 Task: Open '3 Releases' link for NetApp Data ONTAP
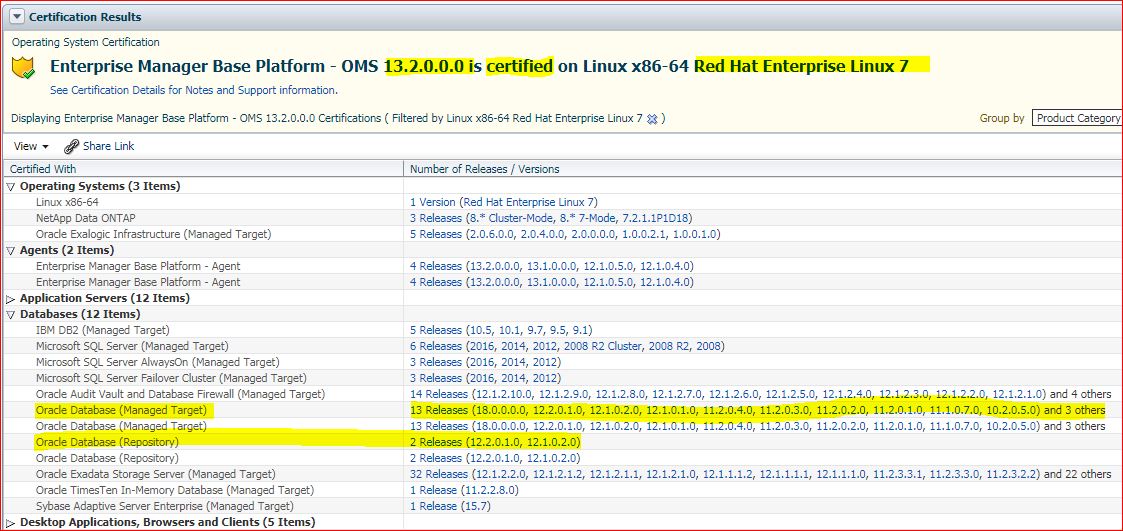tap(436, 218)
